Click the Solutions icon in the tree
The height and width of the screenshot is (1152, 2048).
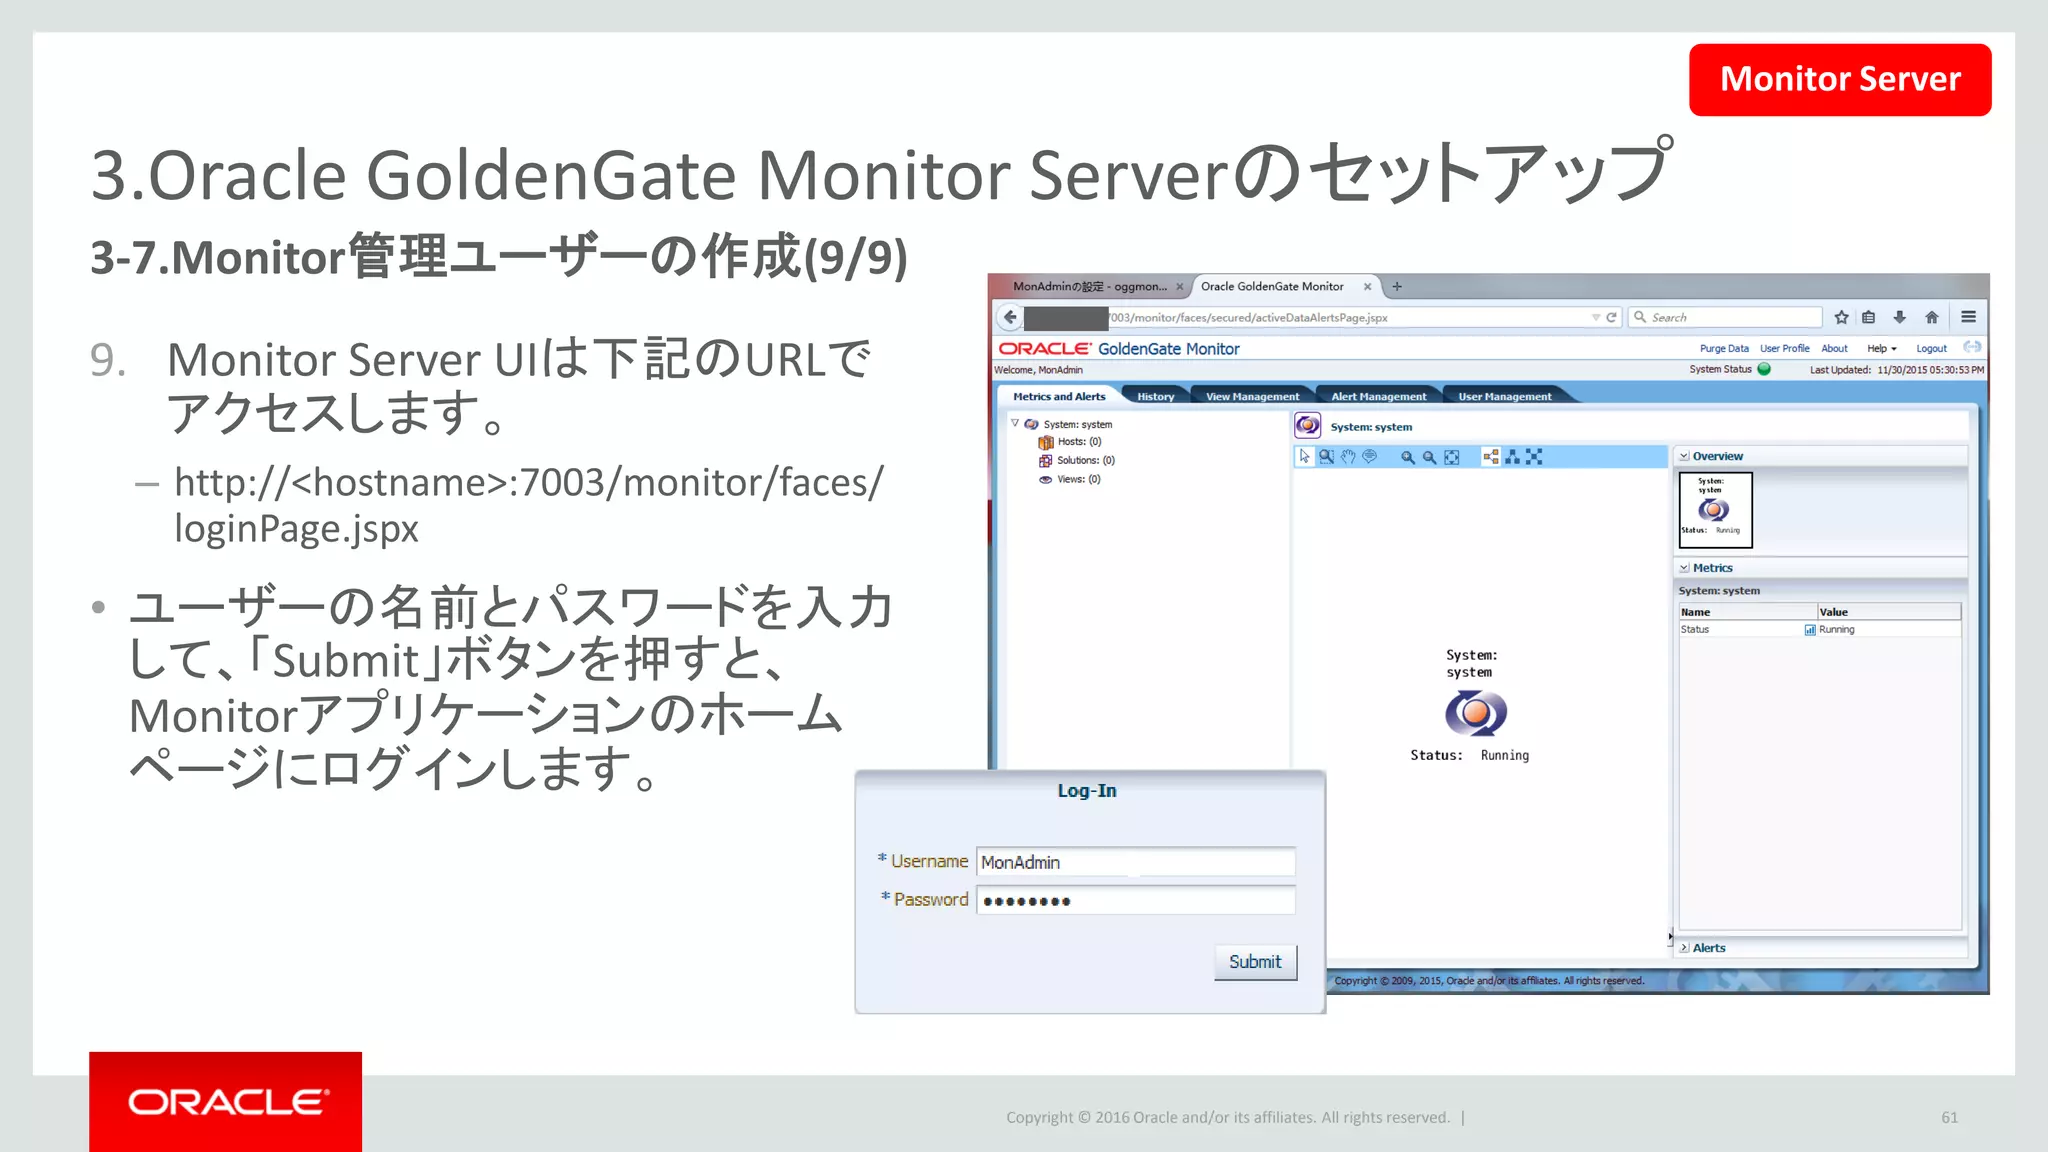coord(1046,461)
